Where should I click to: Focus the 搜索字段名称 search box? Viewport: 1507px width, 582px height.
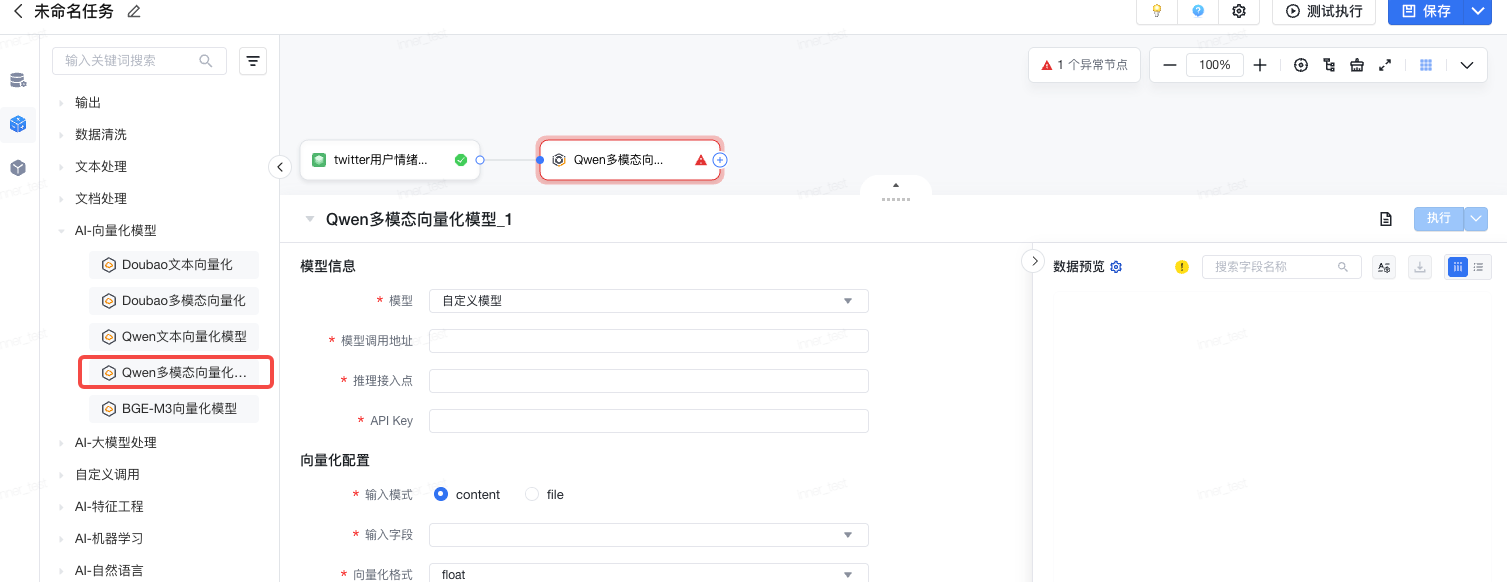[x=1281, y=267]
